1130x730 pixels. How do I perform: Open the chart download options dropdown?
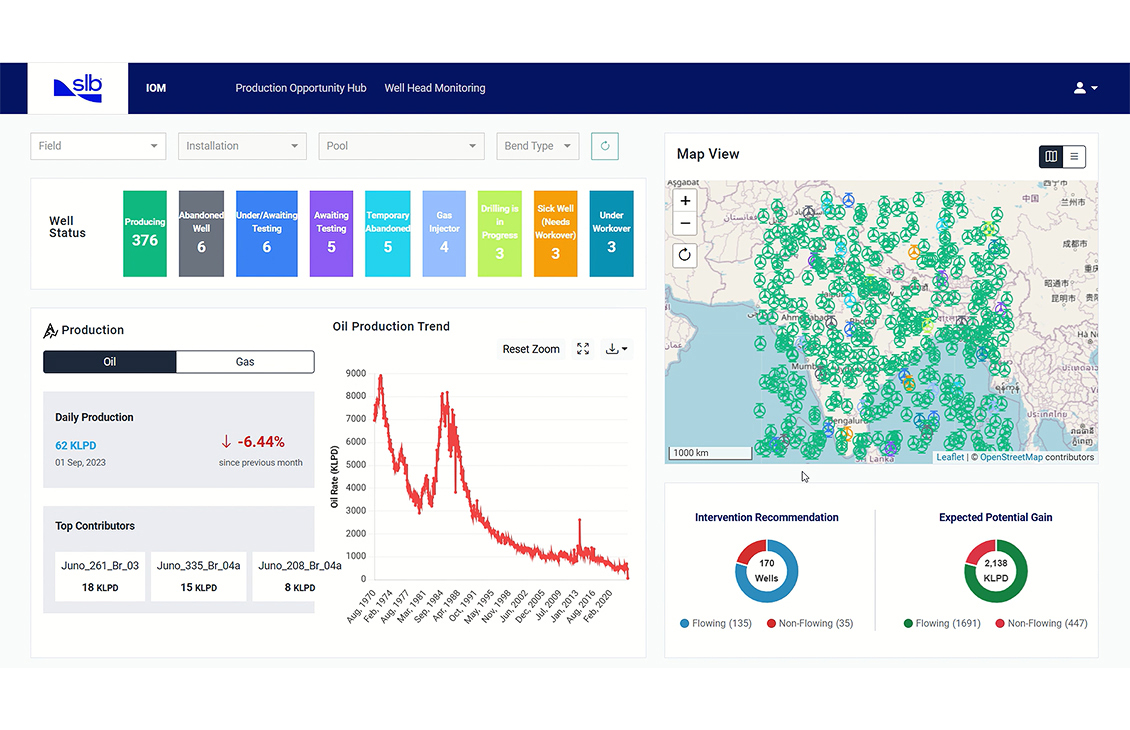point(616,349)
